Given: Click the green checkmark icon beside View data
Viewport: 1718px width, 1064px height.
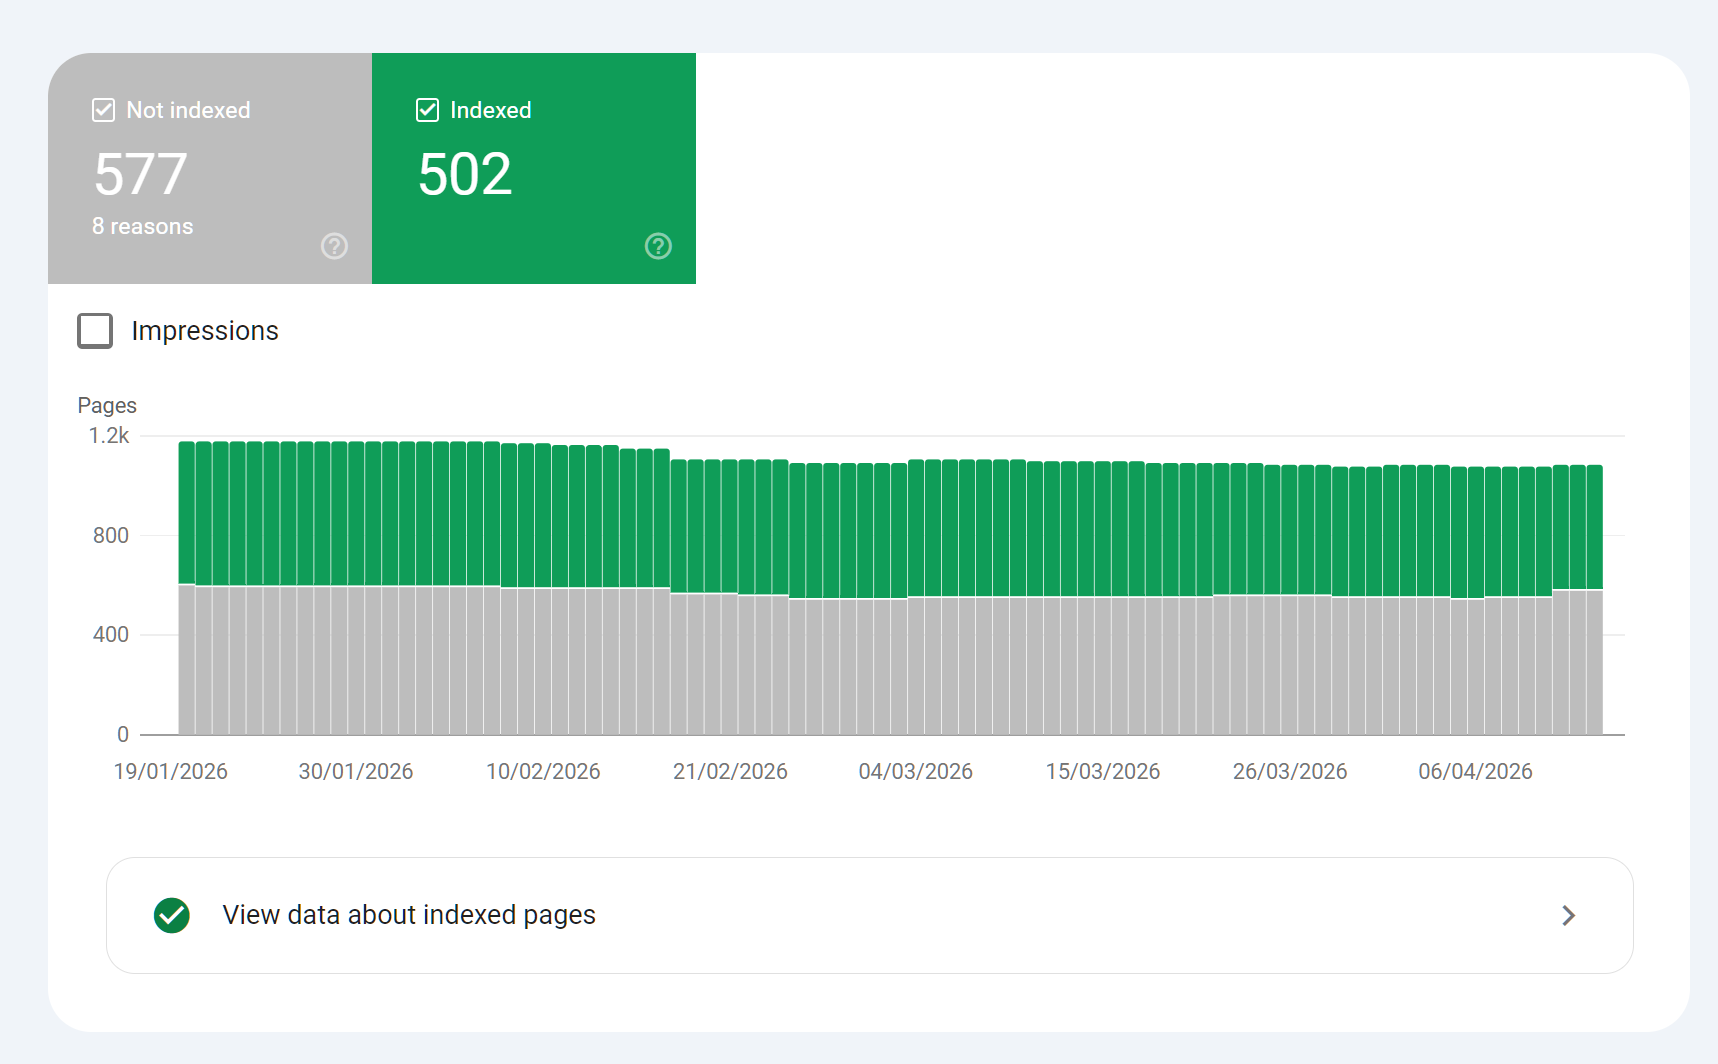Looking at the screenshot, I should click(x=172, y=915).
